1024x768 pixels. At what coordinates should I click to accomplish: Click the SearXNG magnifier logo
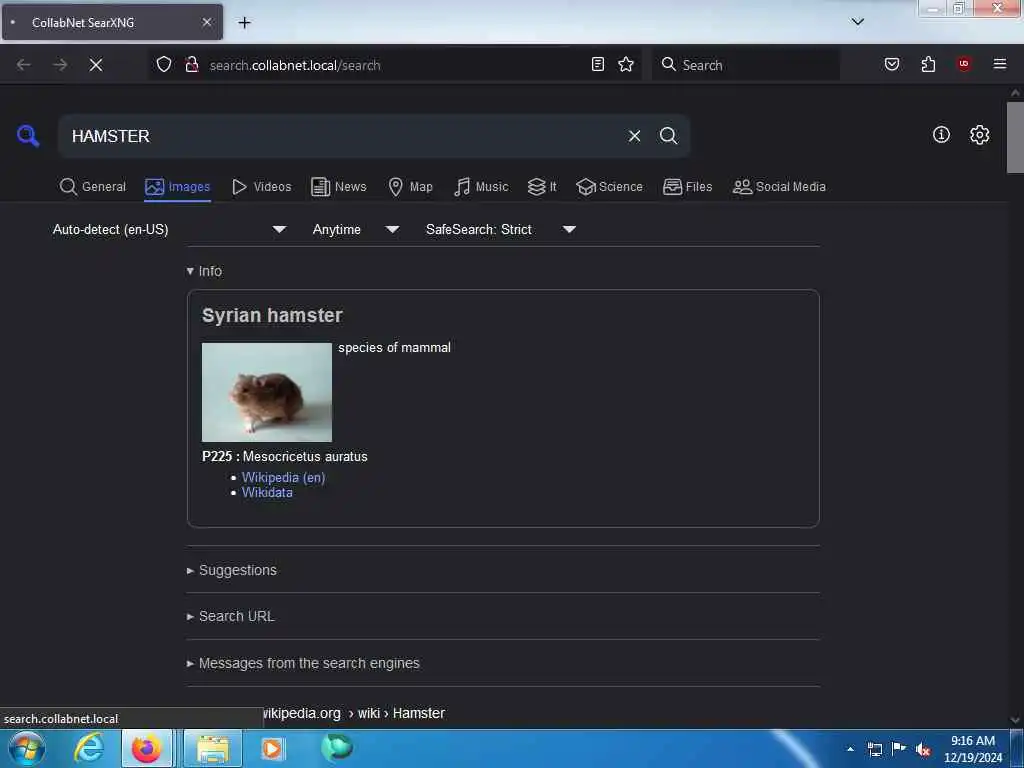(x=28, y=135)
